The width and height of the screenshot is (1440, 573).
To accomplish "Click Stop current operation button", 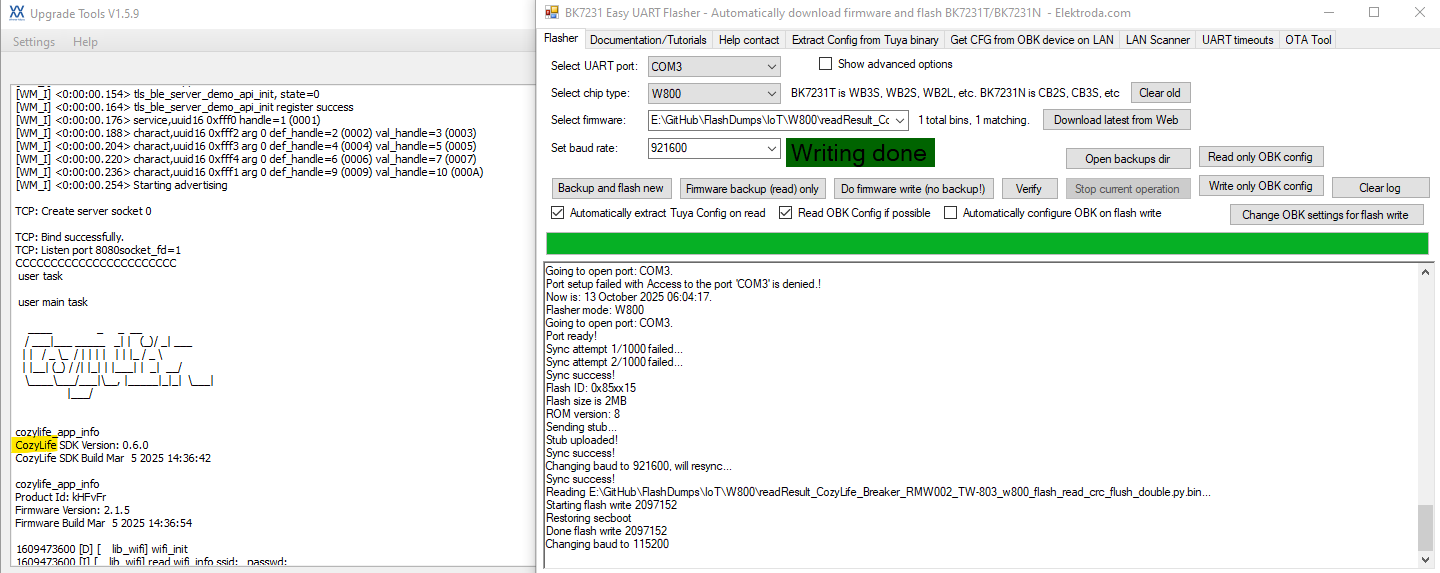I will 1128,189.
